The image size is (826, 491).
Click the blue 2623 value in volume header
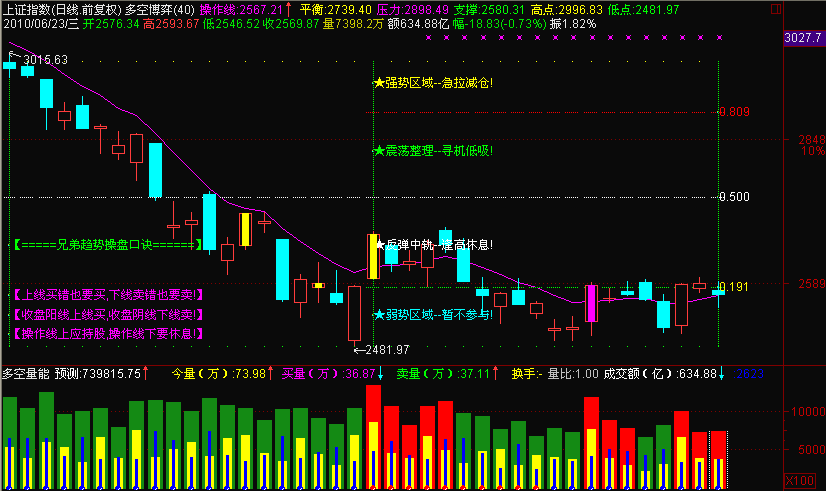pyautogui.click(x=749, y=374)
